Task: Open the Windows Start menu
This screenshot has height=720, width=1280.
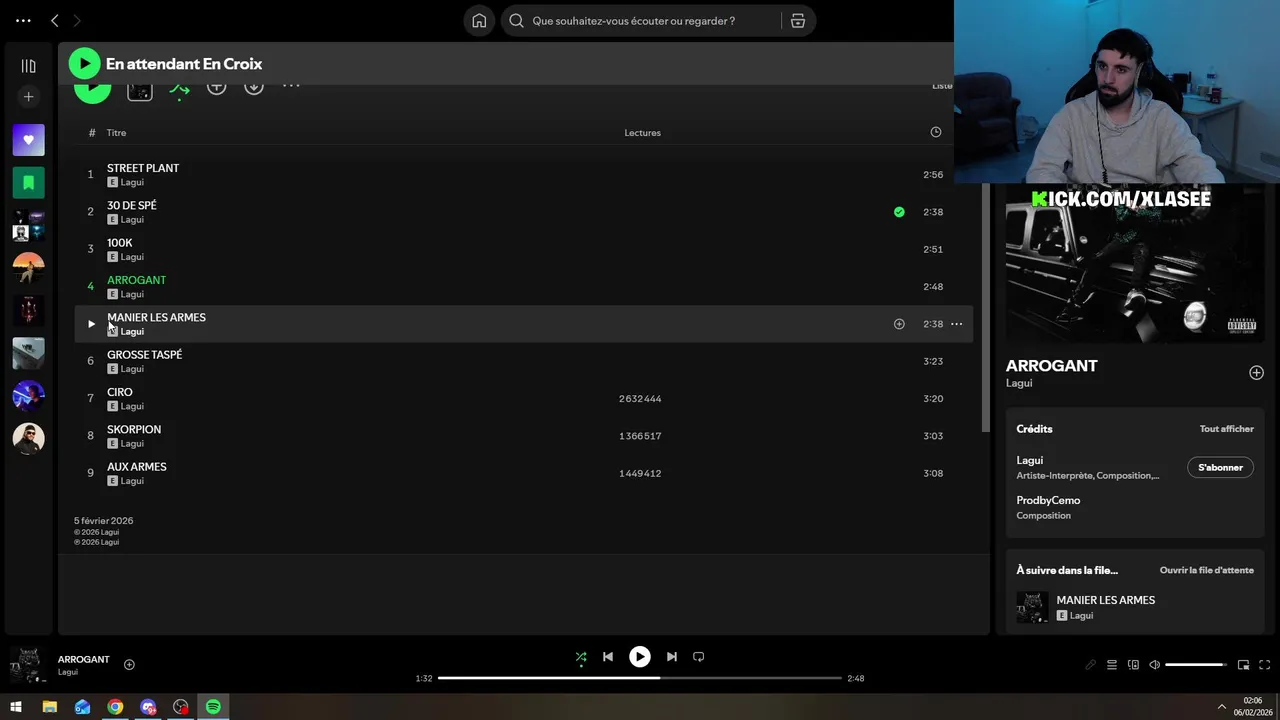Action: [x=16, y=707]
